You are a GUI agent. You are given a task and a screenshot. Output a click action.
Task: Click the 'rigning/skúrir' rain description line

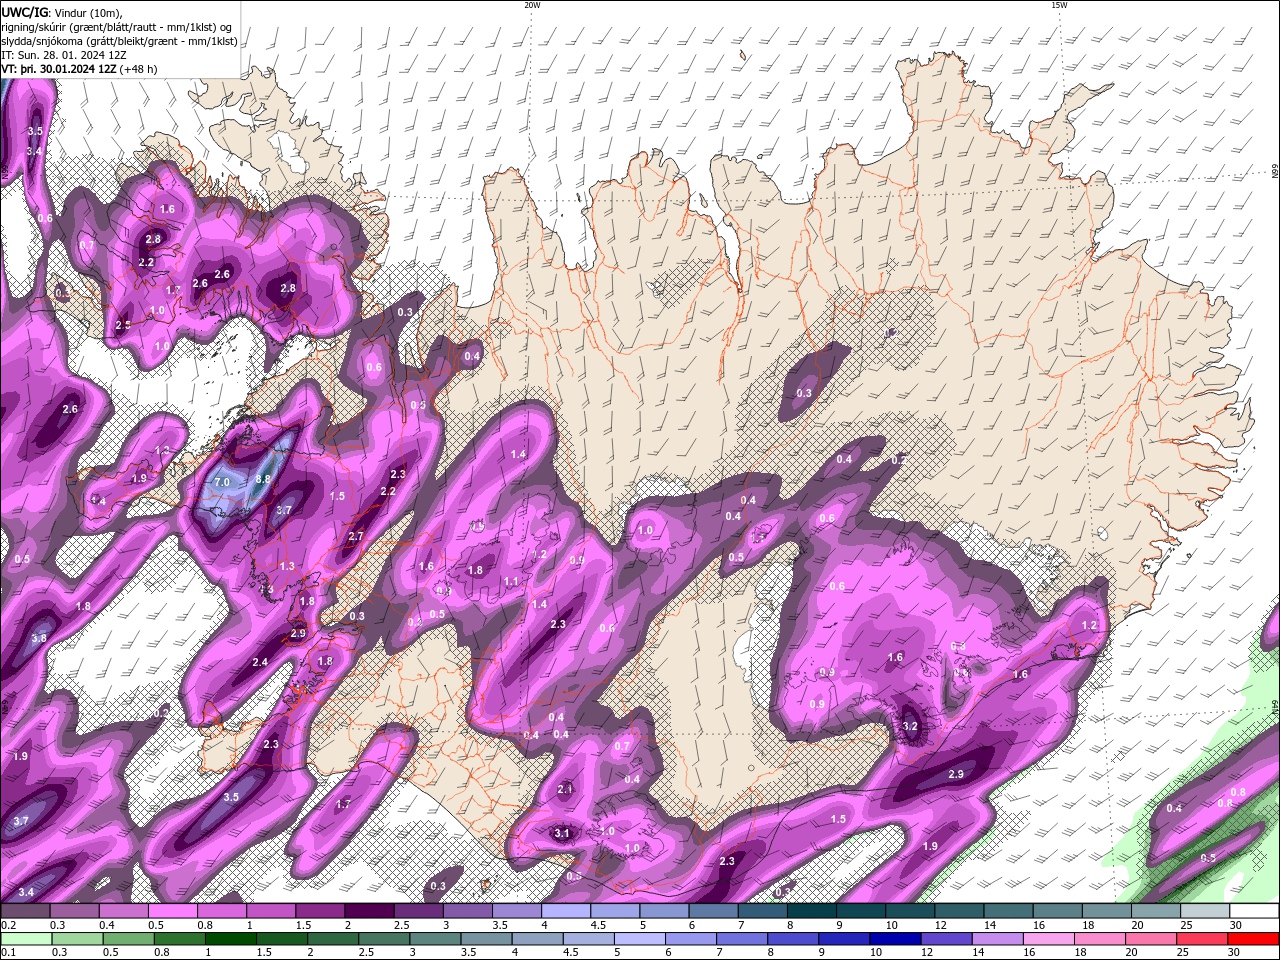[116, 26]
